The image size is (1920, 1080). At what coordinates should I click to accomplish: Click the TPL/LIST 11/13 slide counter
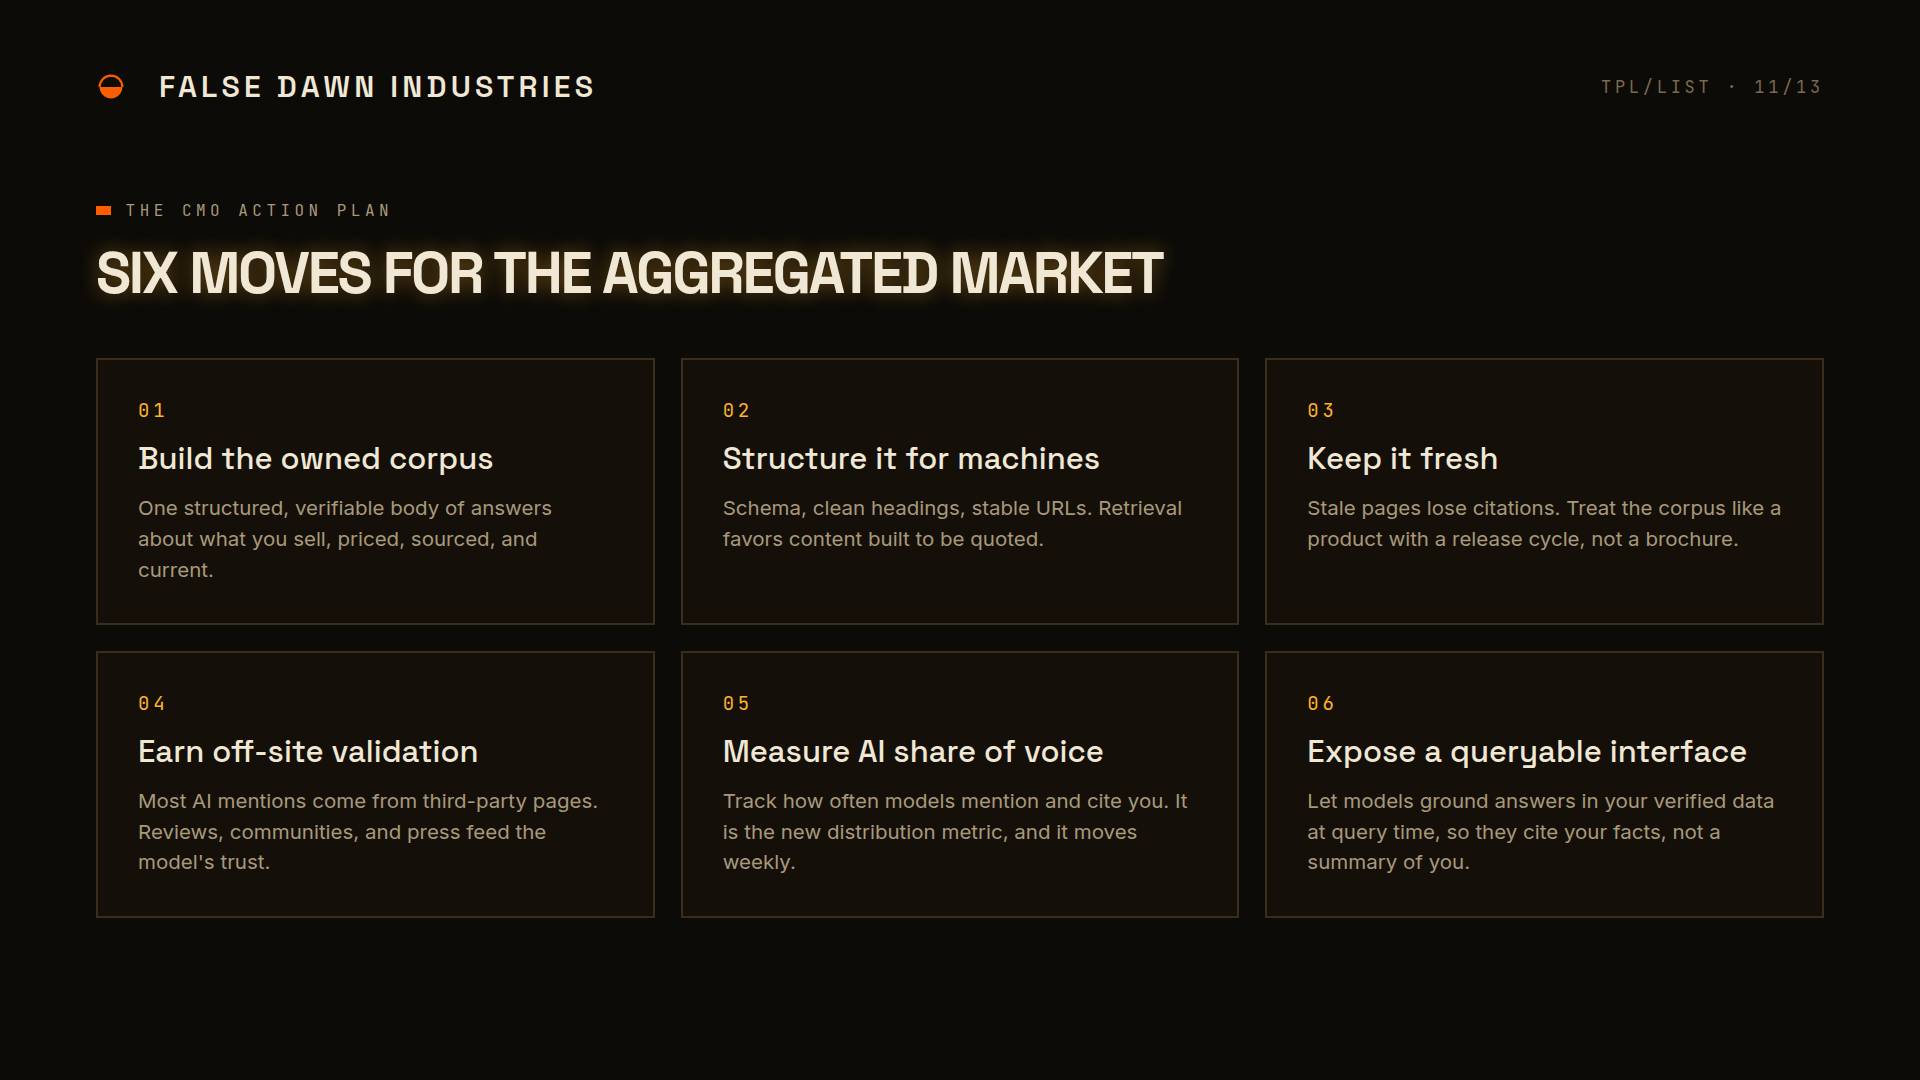(1711, 87)
